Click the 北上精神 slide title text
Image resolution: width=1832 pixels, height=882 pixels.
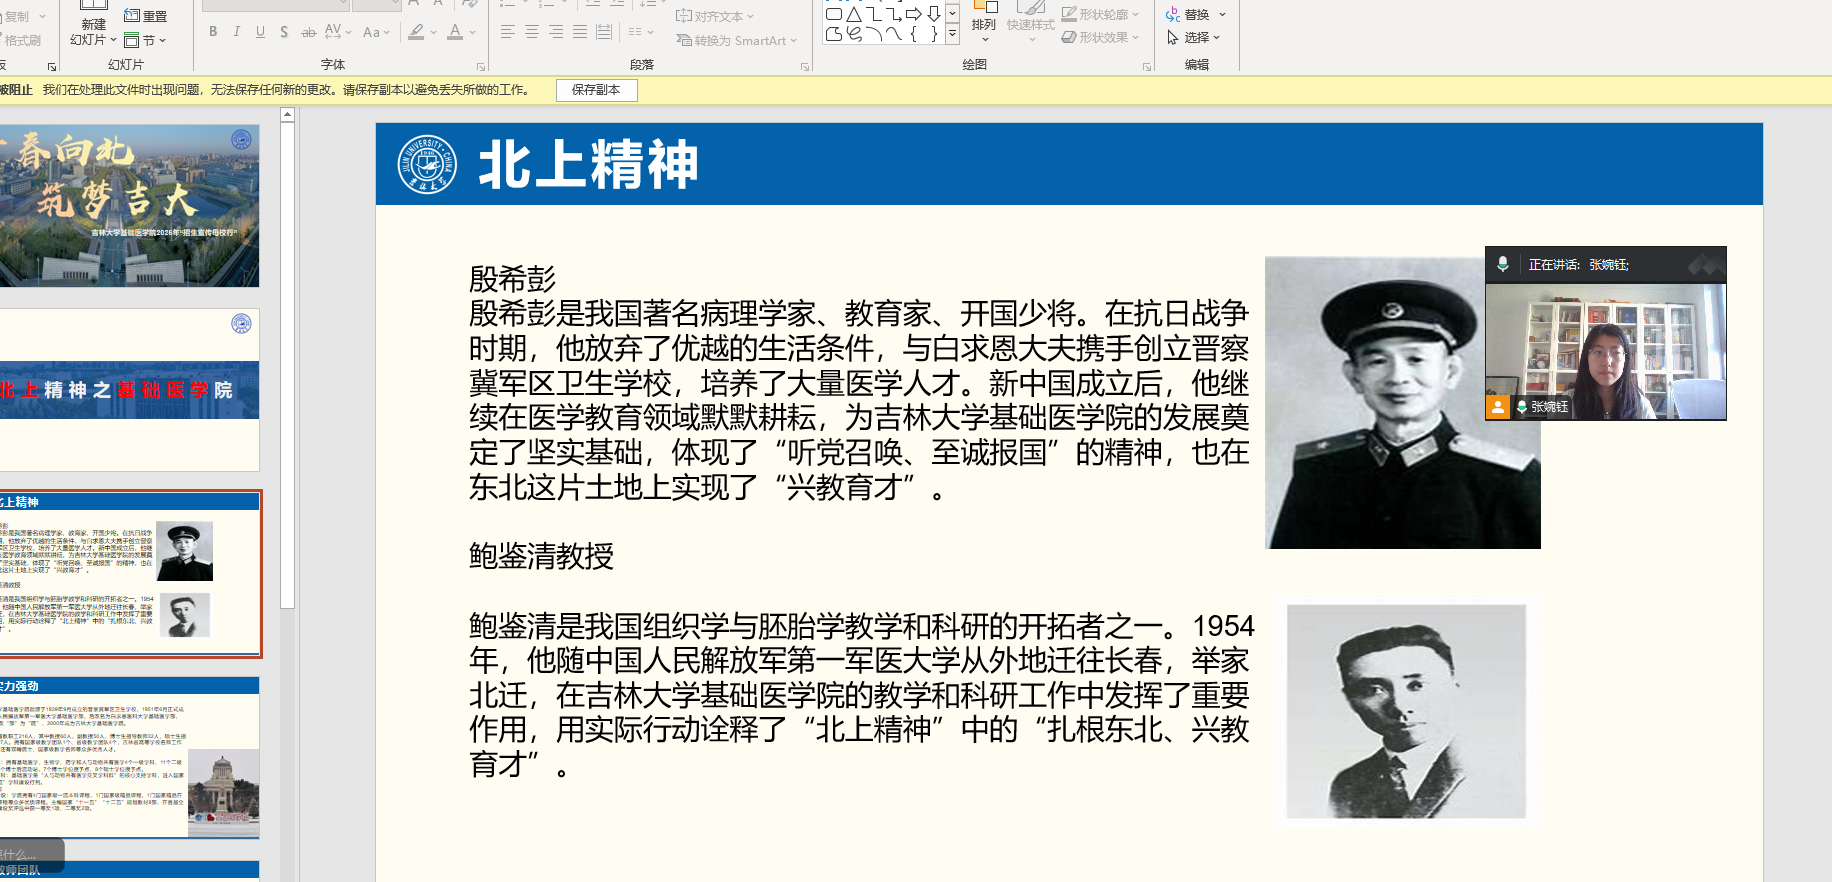click(588, 165)
